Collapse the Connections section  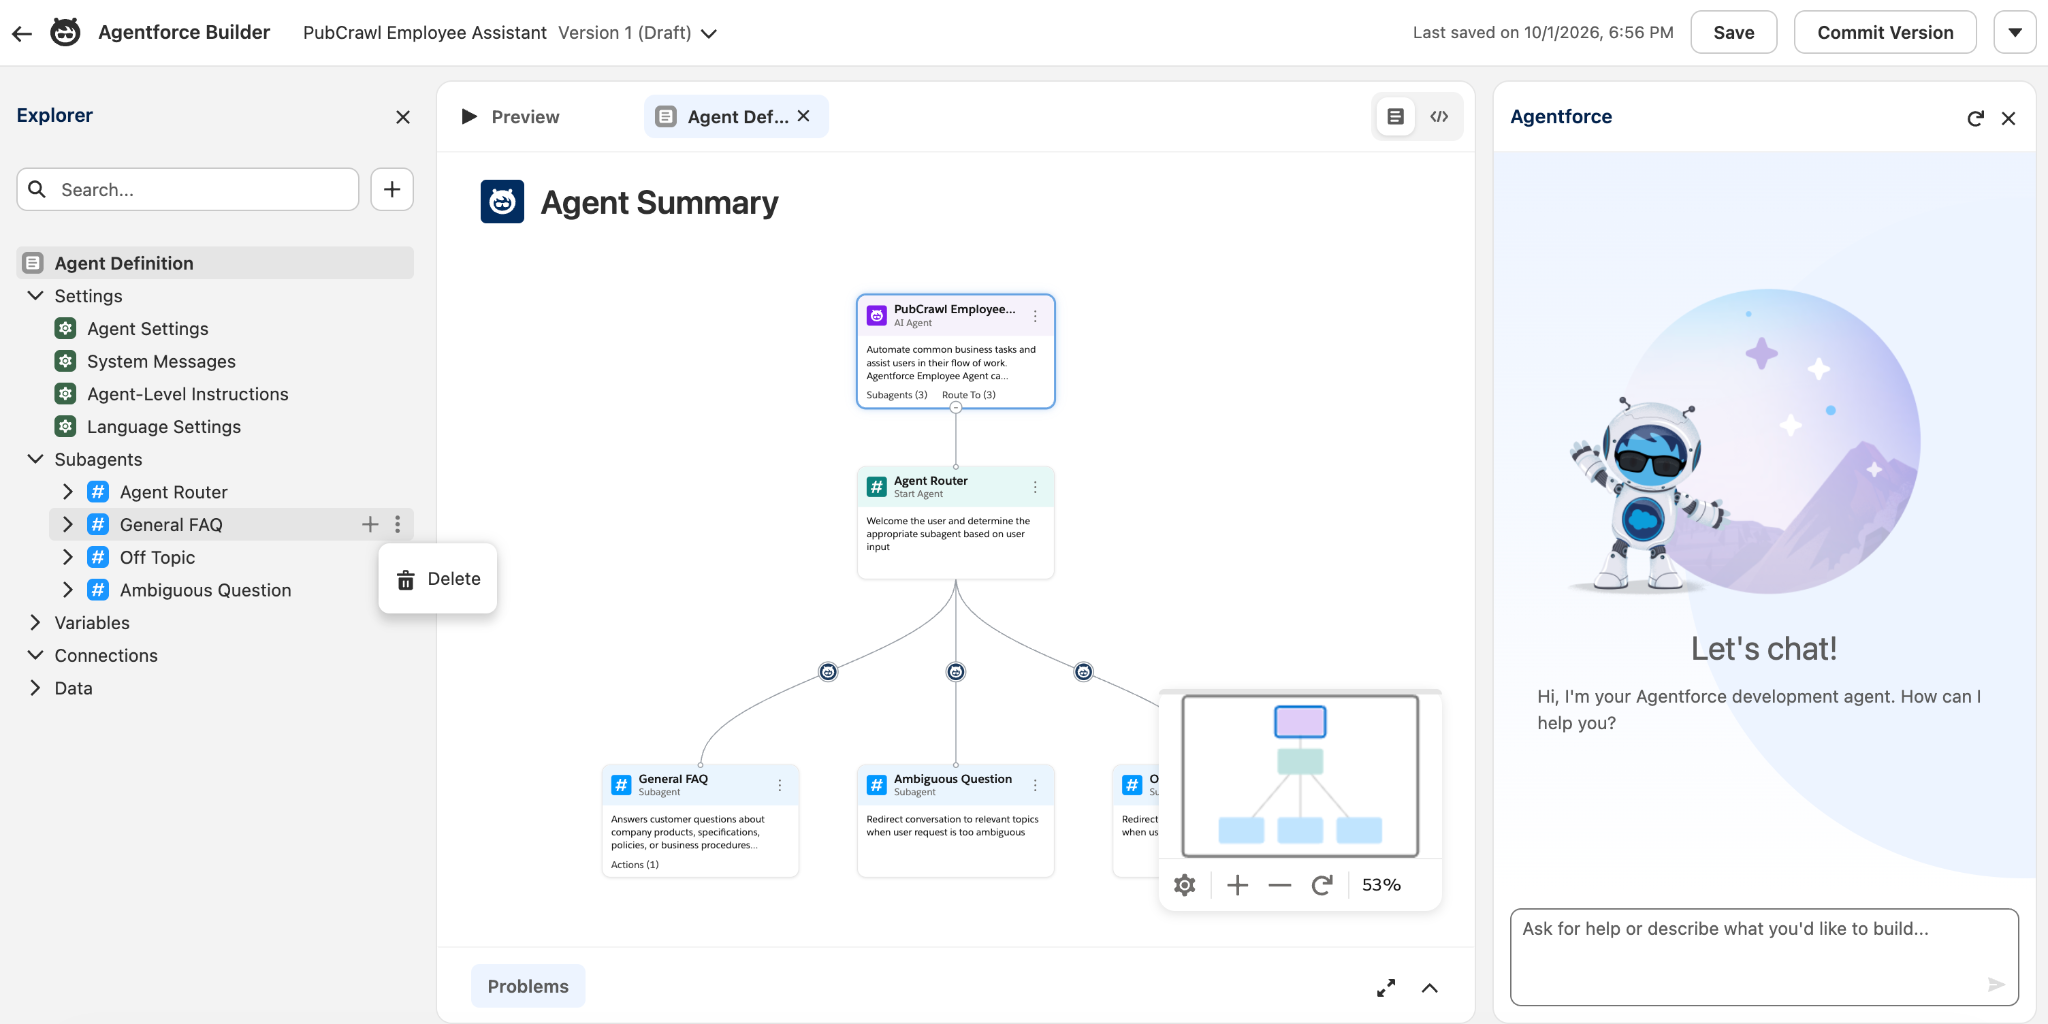click(x=35, y=655)
